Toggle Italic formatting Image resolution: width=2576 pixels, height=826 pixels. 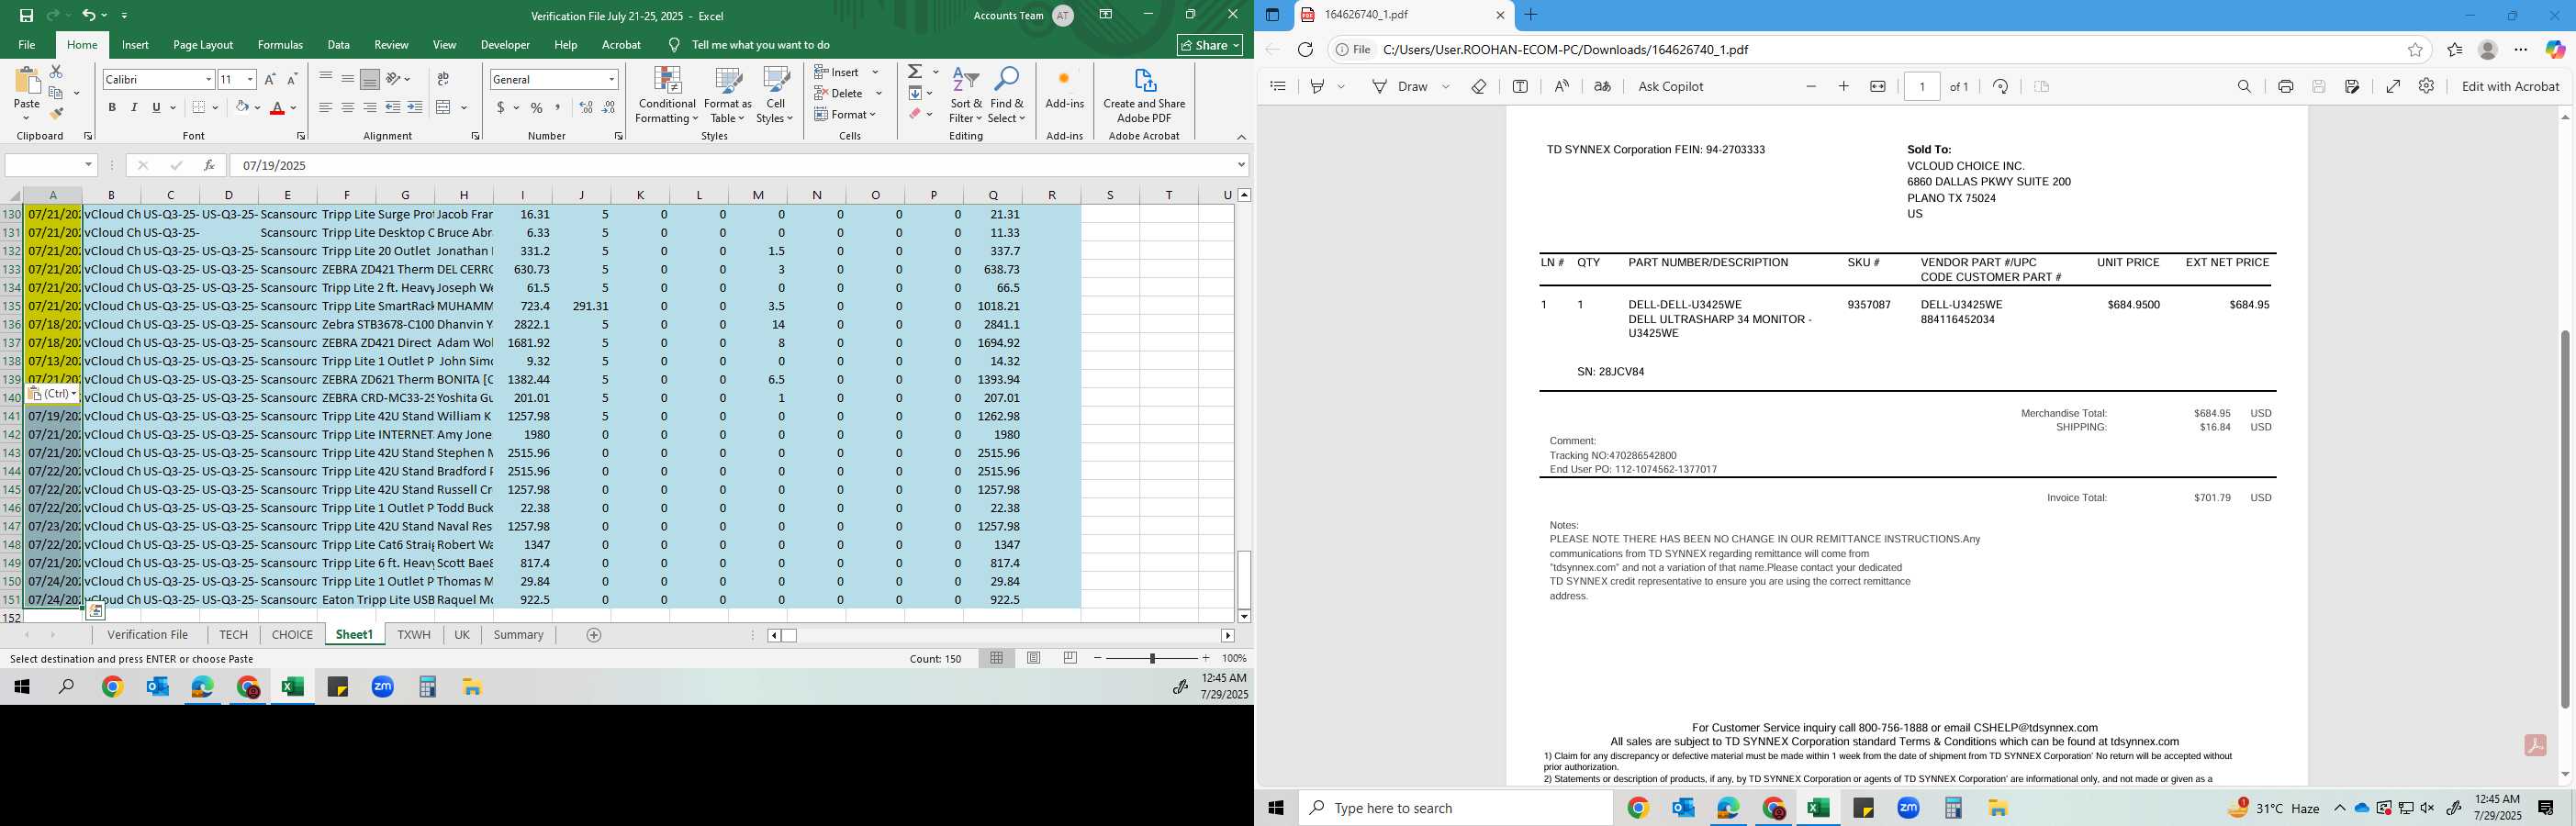(x=134, y=107)
